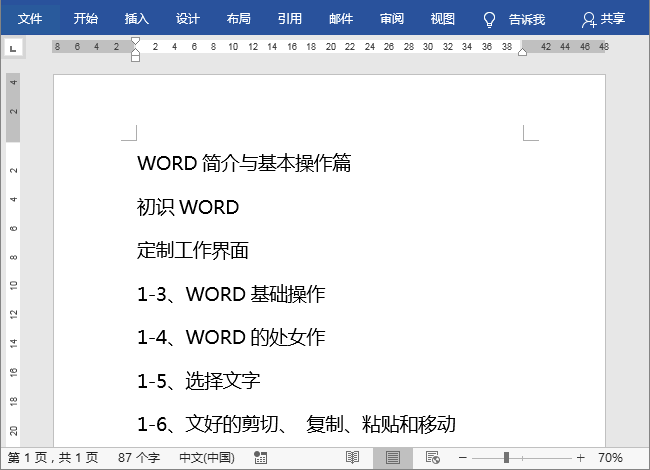Click the lightbulb Tell Me icon
650x470 pixels.
(489, 19)
